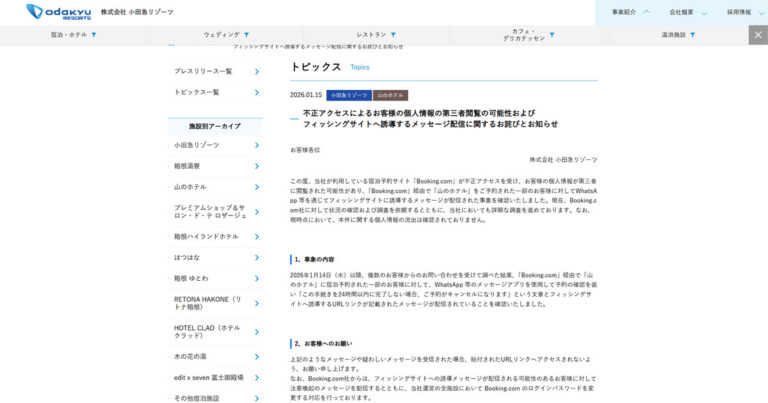Click arrow icon on トピックス一覧 row

point(257,92)
